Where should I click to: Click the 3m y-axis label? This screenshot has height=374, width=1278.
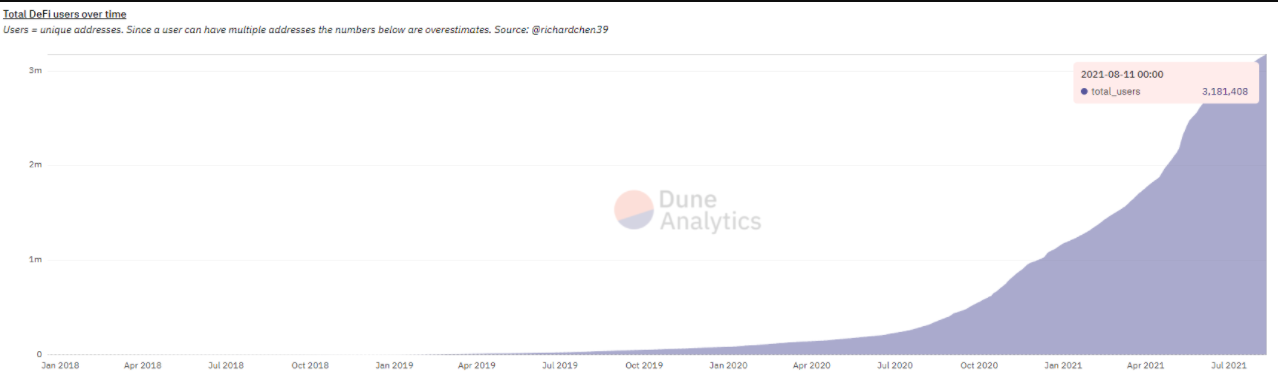pyautogui.click(x=35, y=70)
